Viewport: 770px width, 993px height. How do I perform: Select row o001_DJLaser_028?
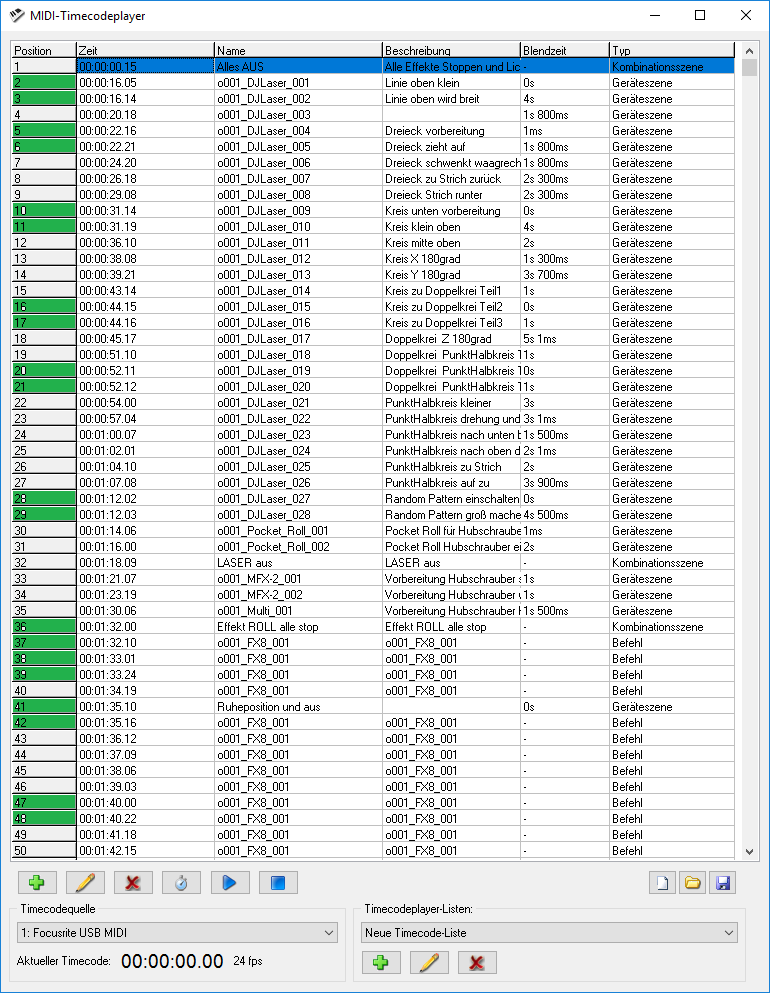coord(373,515)
